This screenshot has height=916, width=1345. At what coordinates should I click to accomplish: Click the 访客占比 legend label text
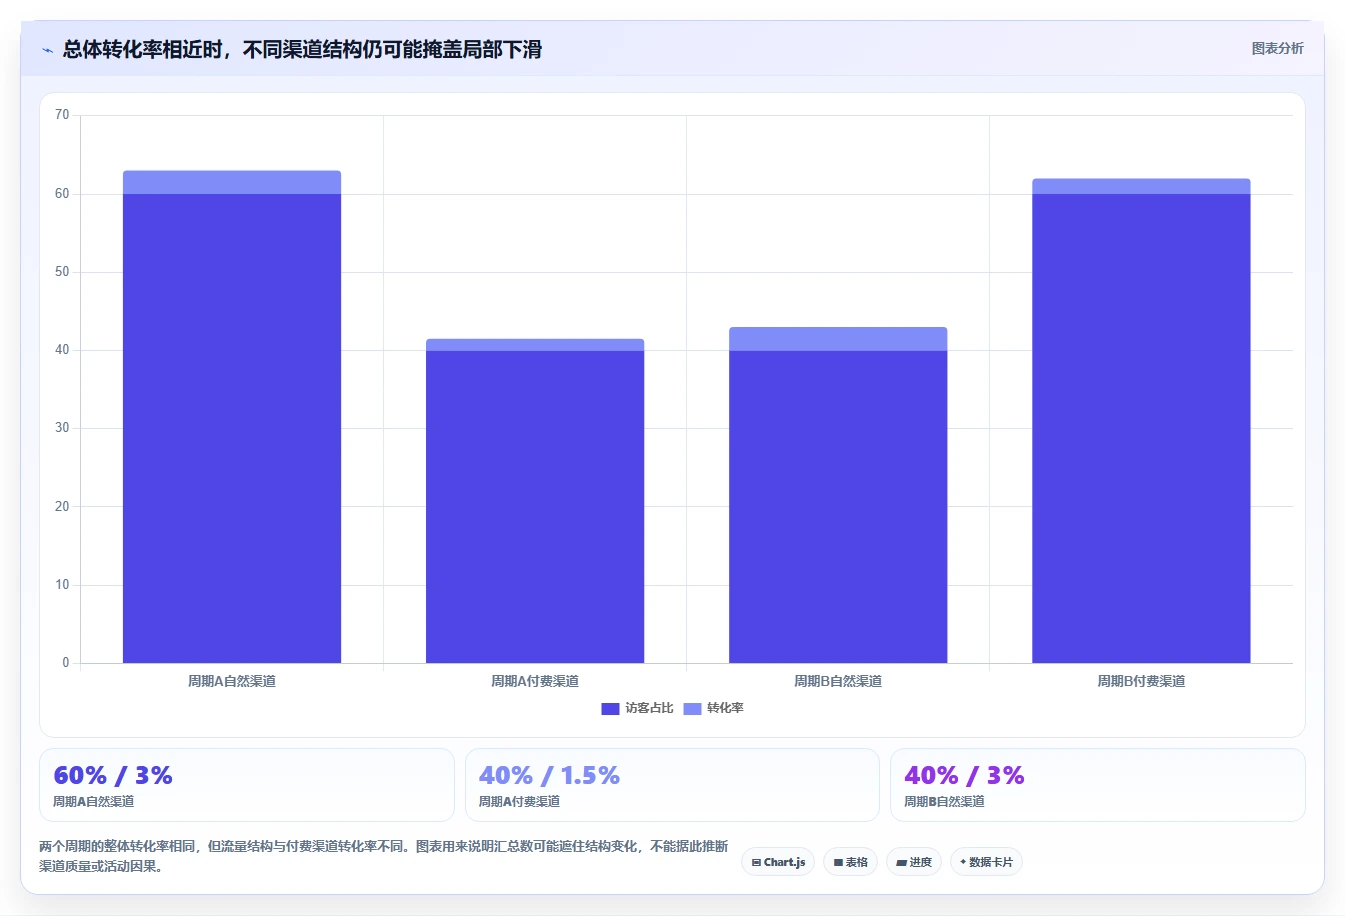[649, 708]
